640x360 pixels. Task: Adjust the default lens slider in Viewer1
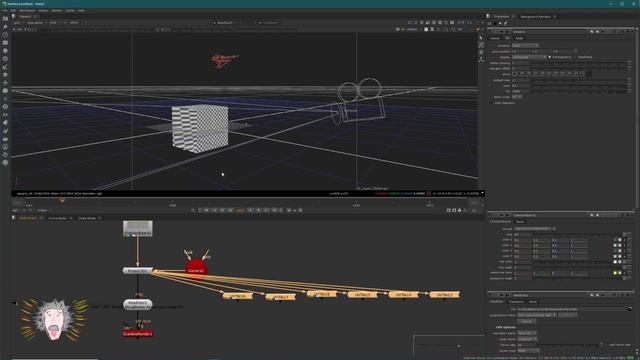coord(579,80)
